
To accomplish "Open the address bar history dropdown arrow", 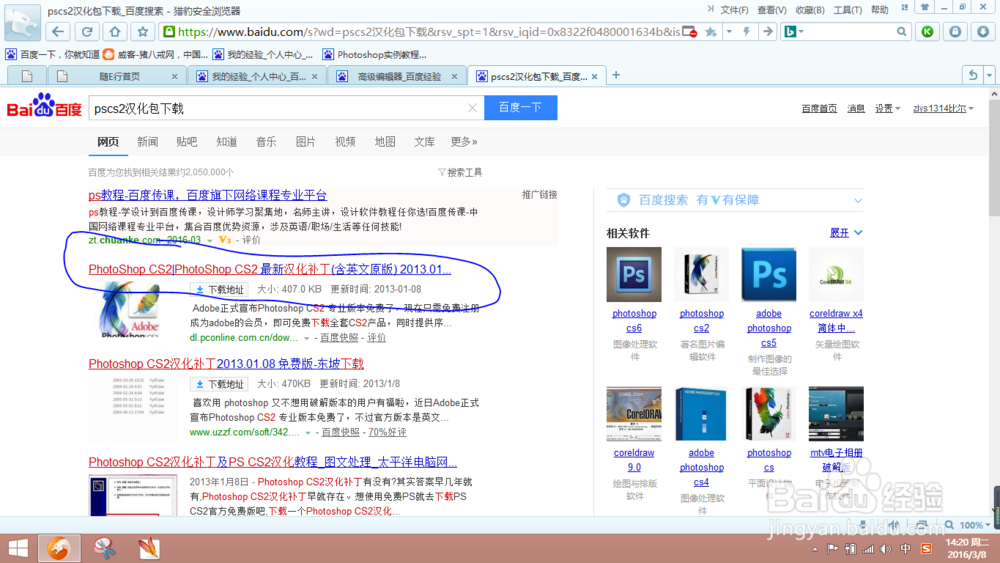I will 729,32.
